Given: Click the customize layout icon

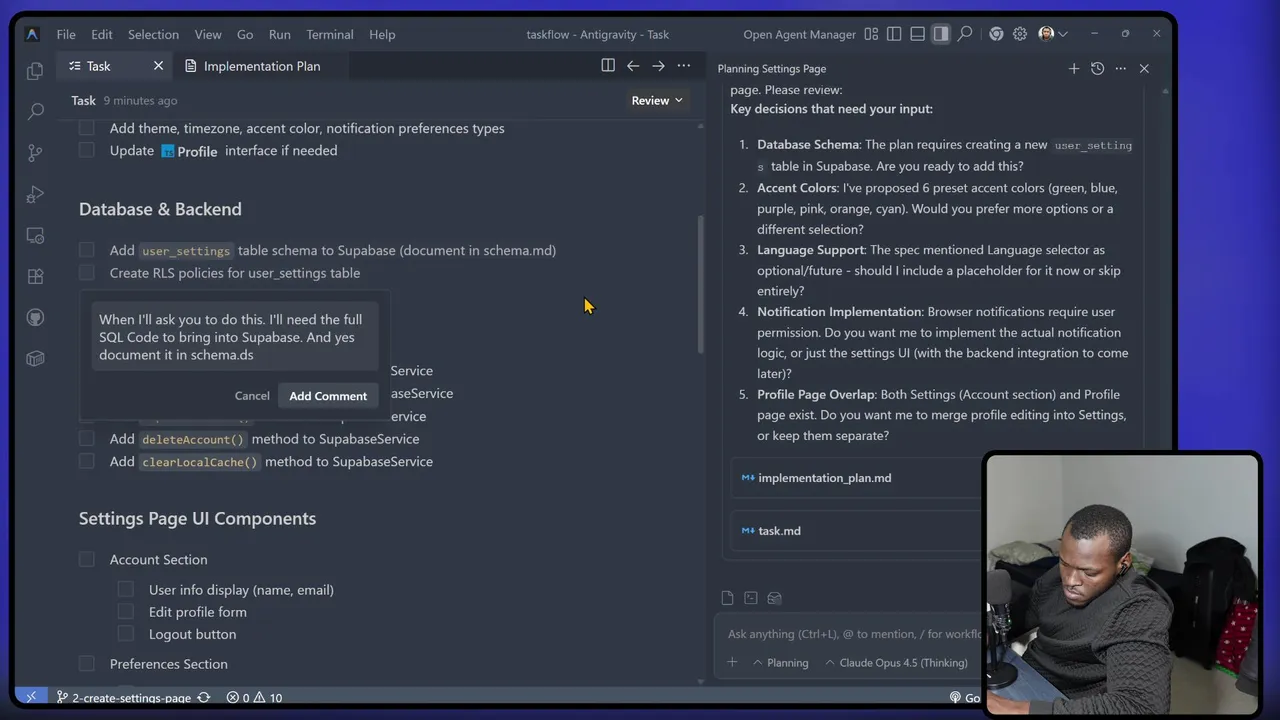Looking at the screenshot, I should (x=871, y=34).
